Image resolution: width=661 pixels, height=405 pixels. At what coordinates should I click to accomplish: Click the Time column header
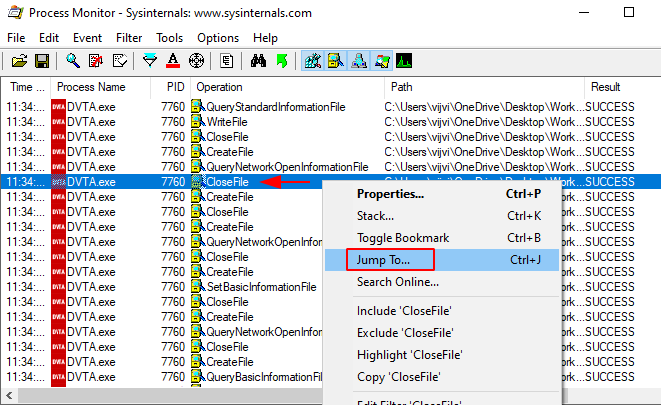click(27, 87)
